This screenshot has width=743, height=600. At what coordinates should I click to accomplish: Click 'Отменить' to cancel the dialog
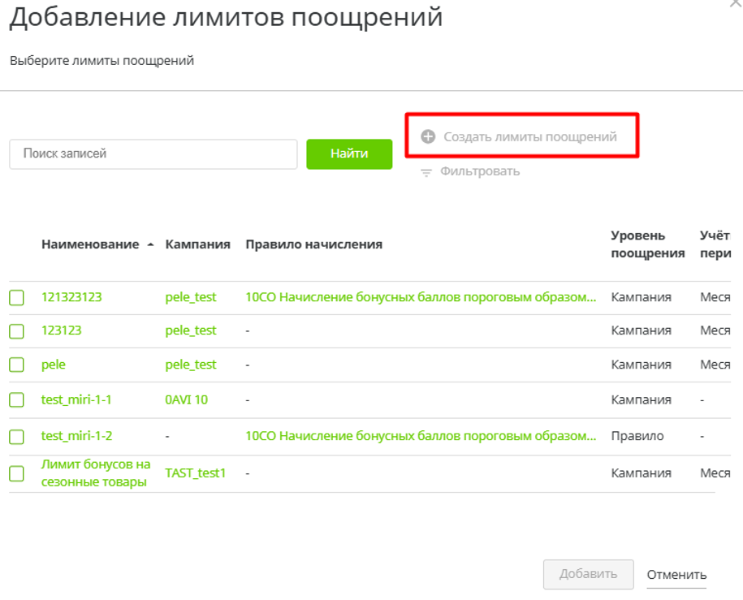pyautogui.click(x=676, y=574)
